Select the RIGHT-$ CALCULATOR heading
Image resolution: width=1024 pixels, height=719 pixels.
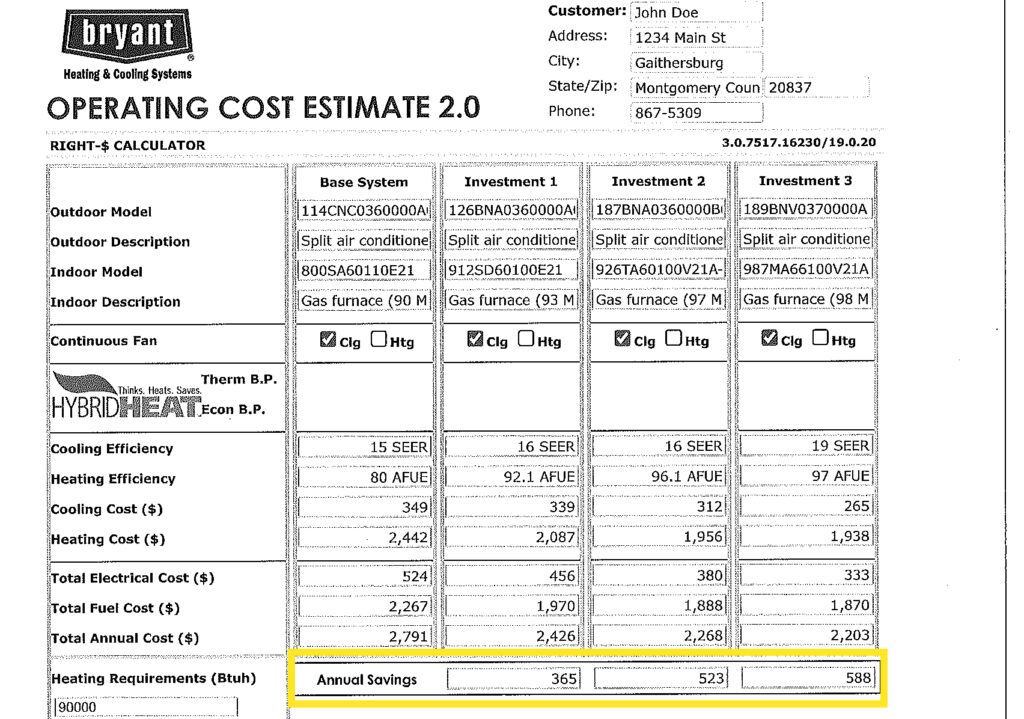(x=127, y=146)
